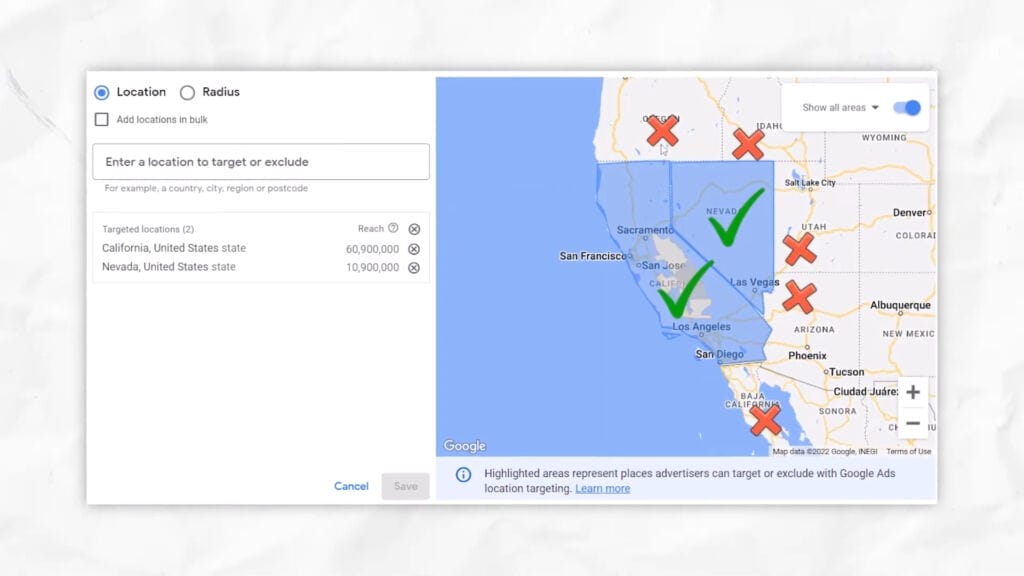Open the Reach help tooltip icon
The image size is (1024, 576).
coord(393,228)
